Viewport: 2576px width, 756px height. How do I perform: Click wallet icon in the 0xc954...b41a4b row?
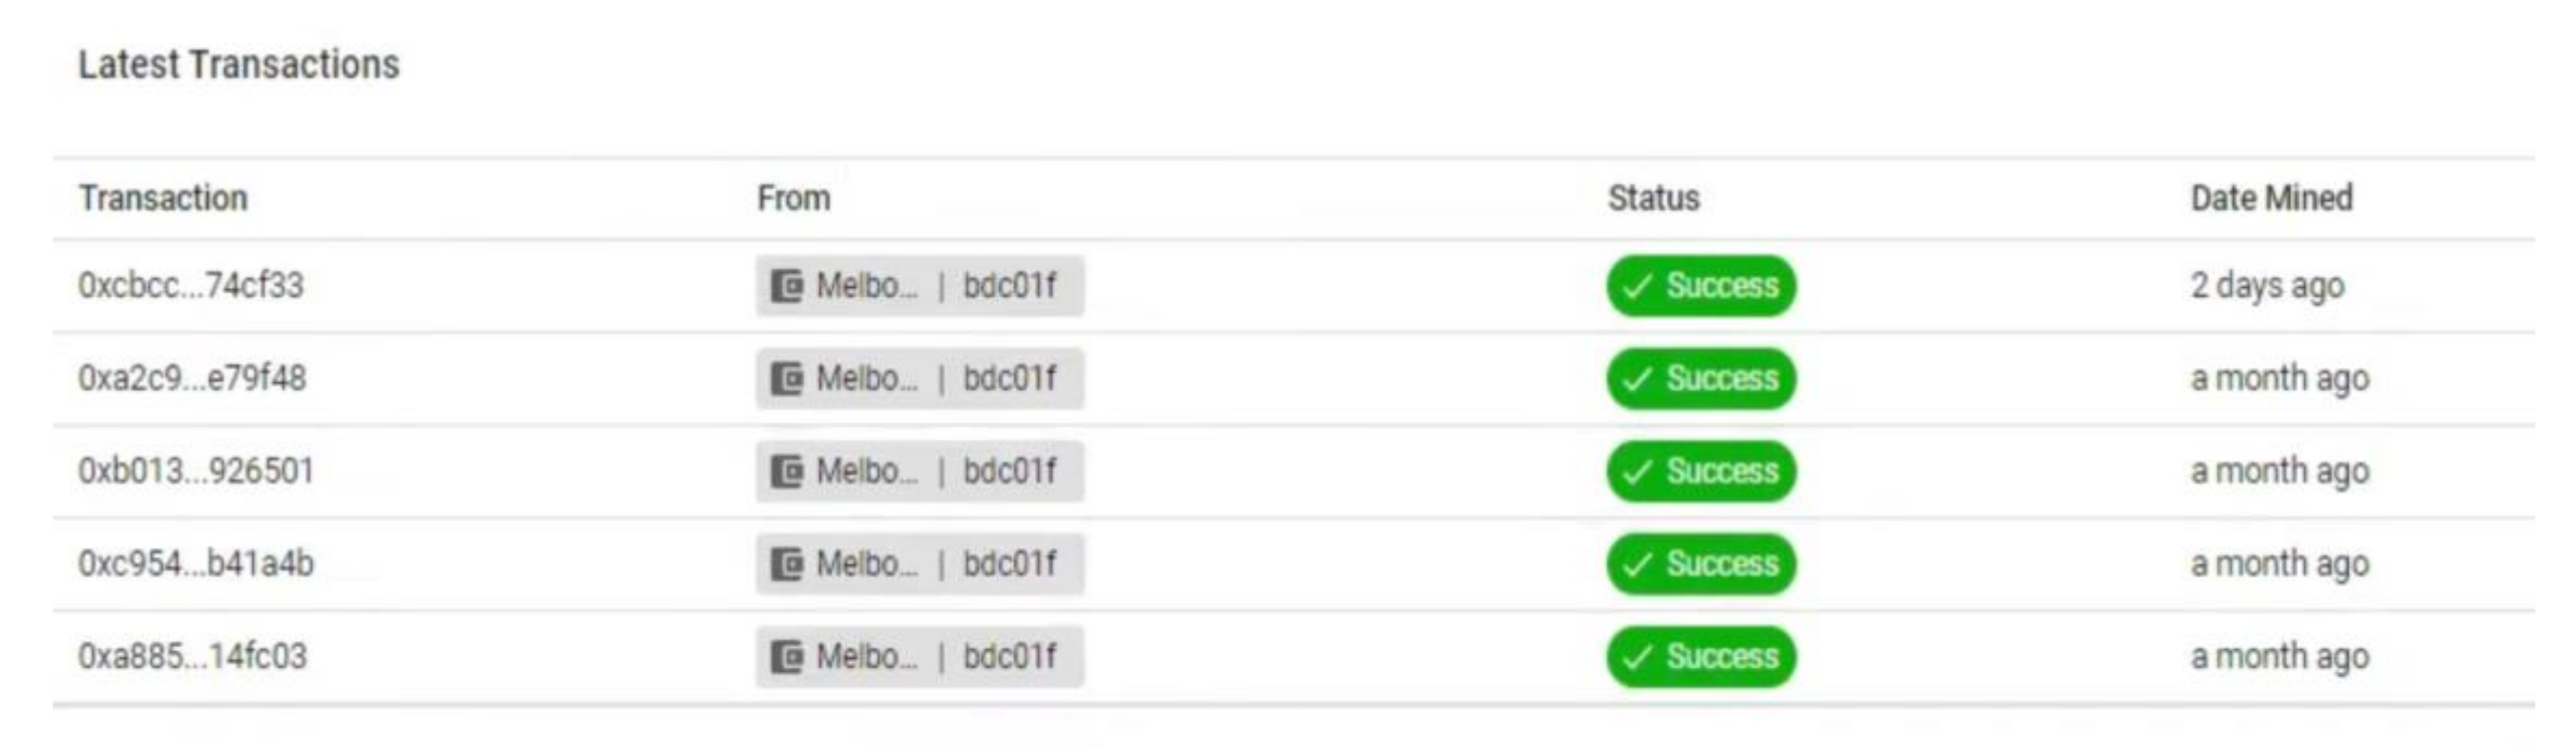[787, 565]
